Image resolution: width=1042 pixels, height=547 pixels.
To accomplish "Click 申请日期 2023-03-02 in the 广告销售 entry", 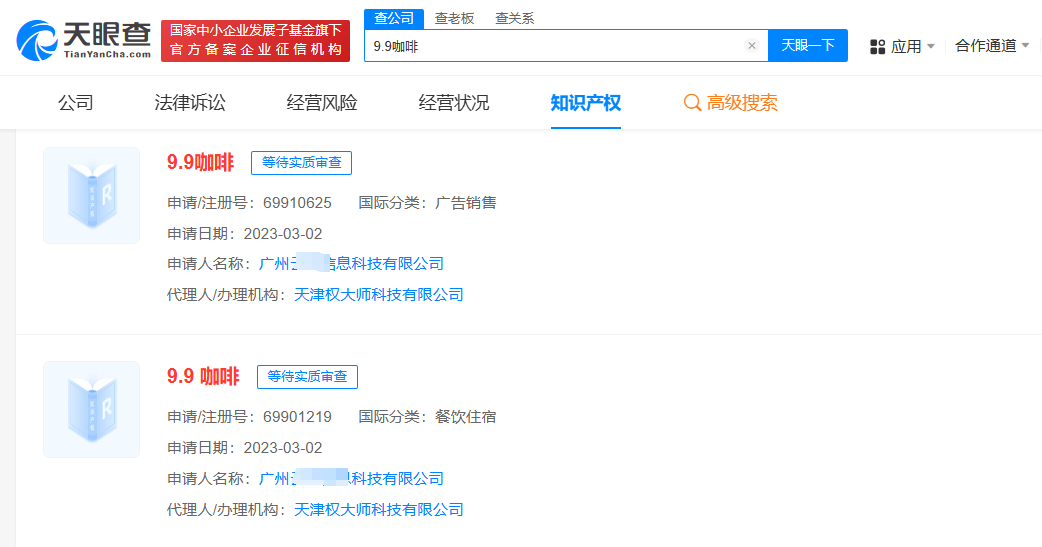I will point(245,234).
